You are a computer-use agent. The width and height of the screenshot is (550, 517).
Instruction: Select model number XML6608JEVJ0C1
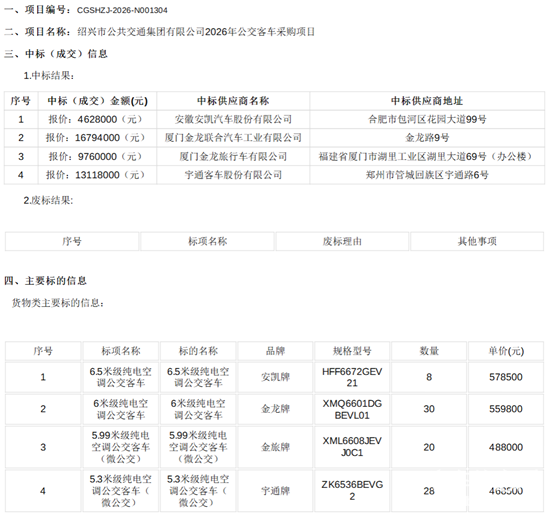(352, 447)
